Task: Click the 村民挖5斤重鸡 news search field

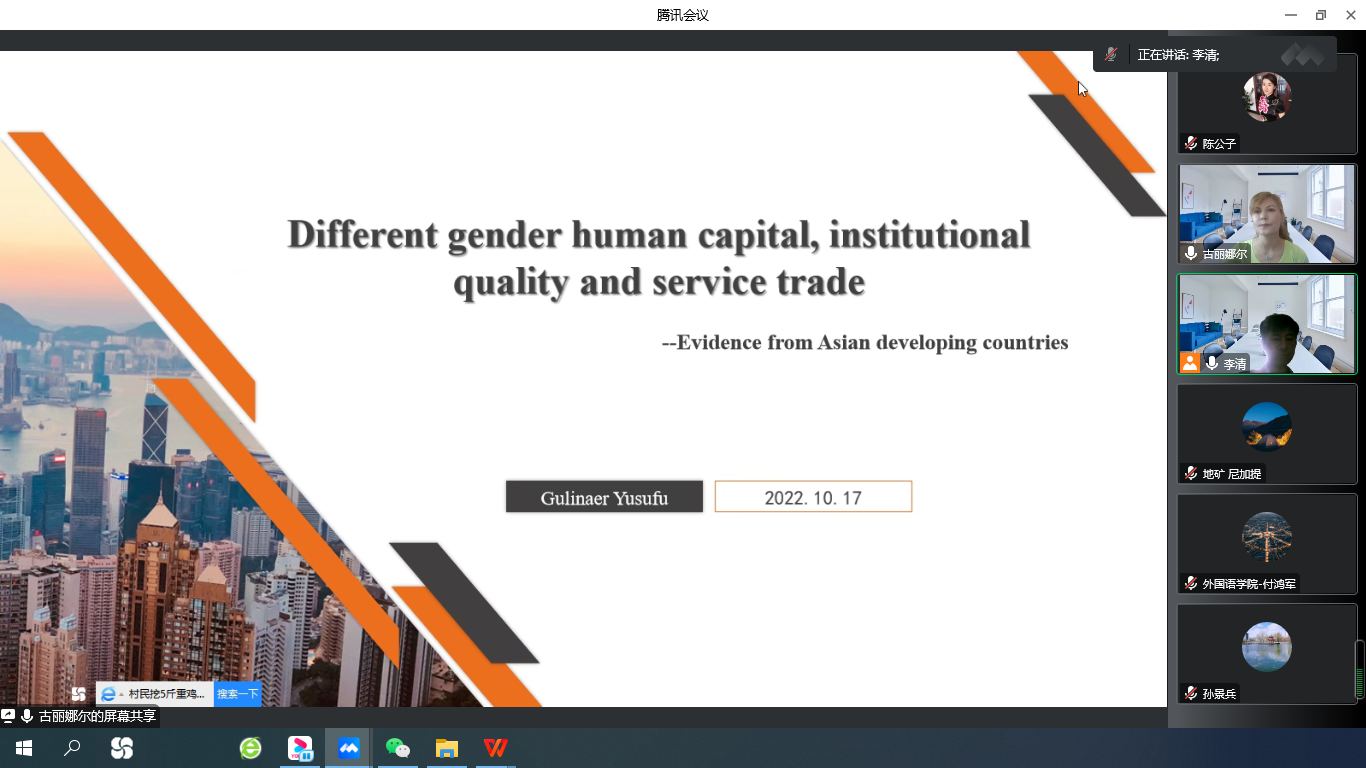Action: (x=166, y=694)
